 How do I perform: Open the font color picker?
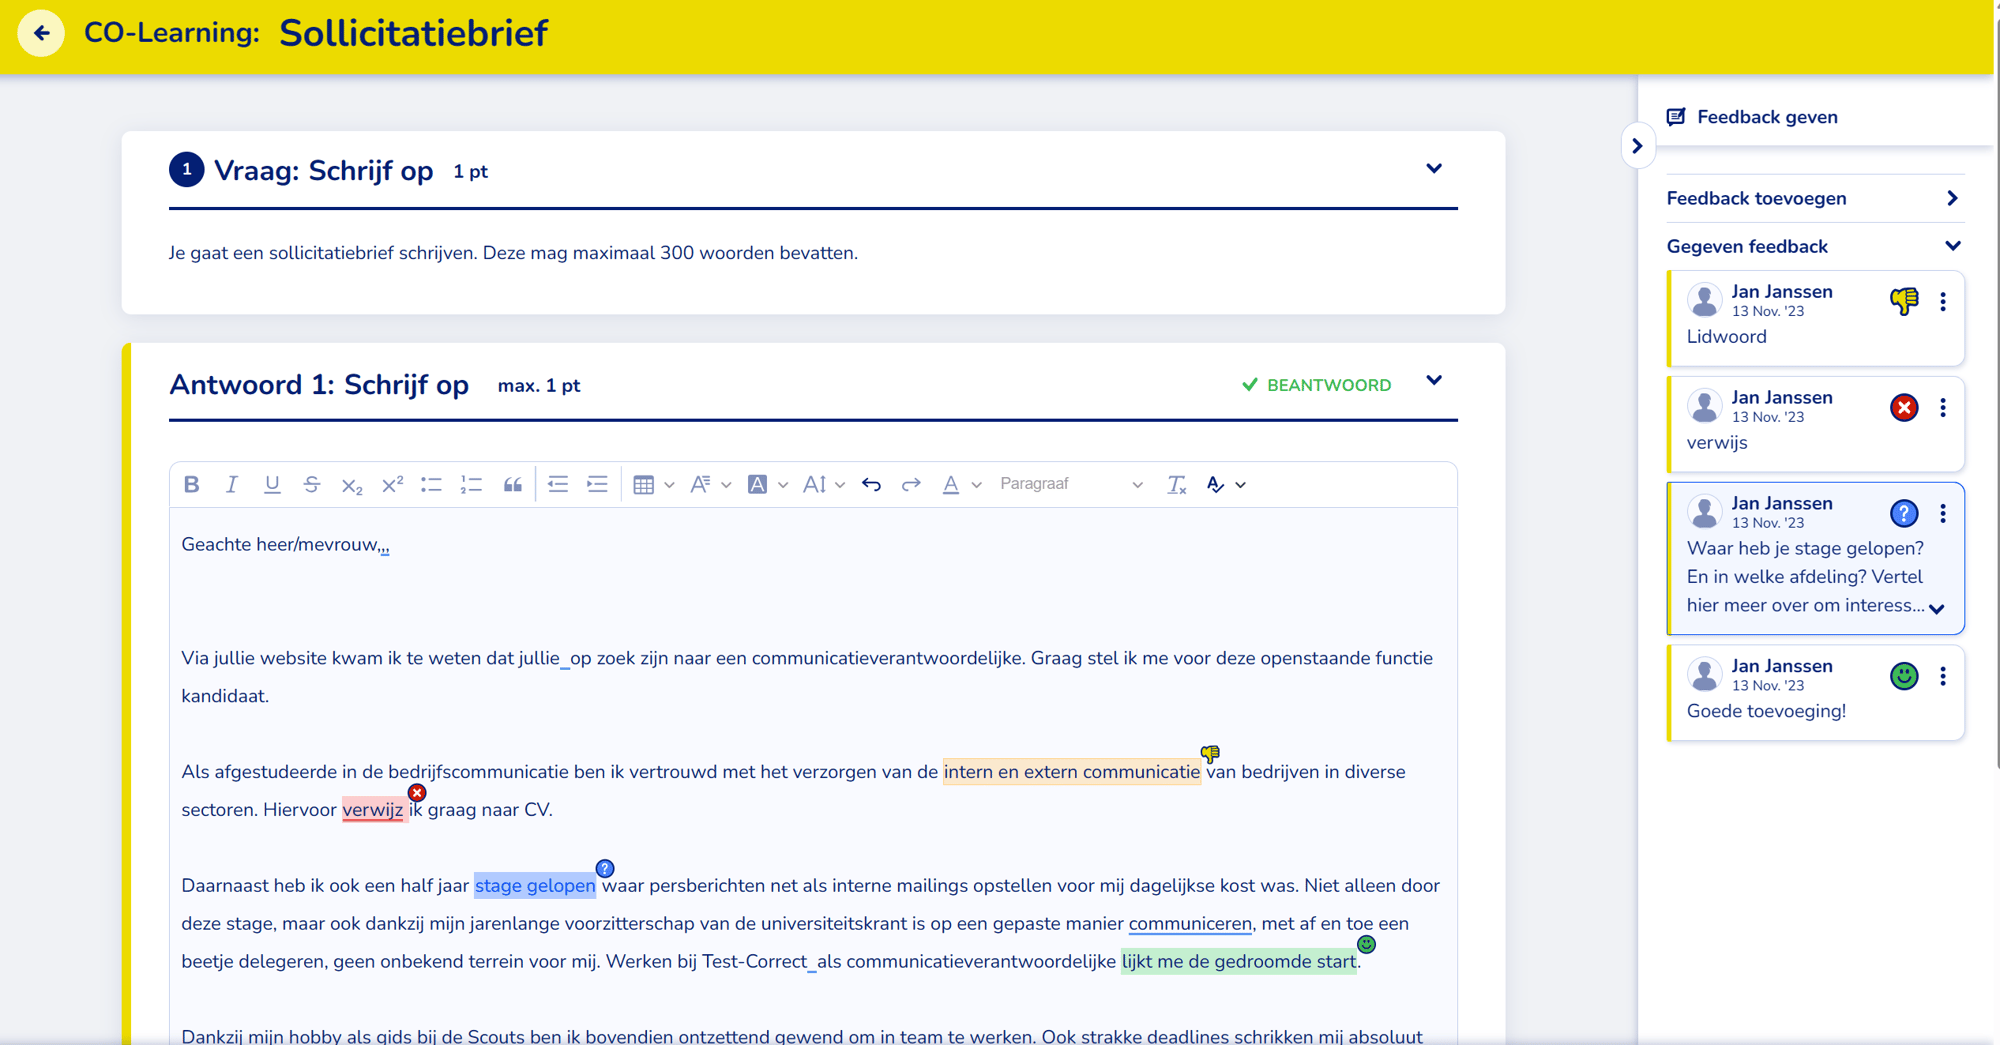click(x=951, y=484)
